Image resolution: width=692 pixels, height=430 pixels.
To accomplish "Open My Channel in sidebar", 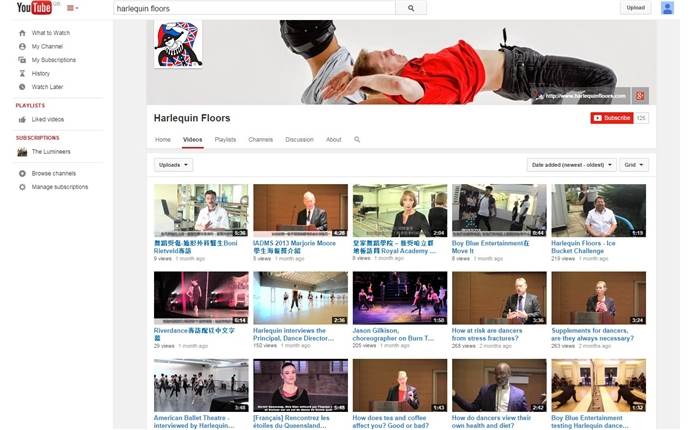I will click(47, 46).
